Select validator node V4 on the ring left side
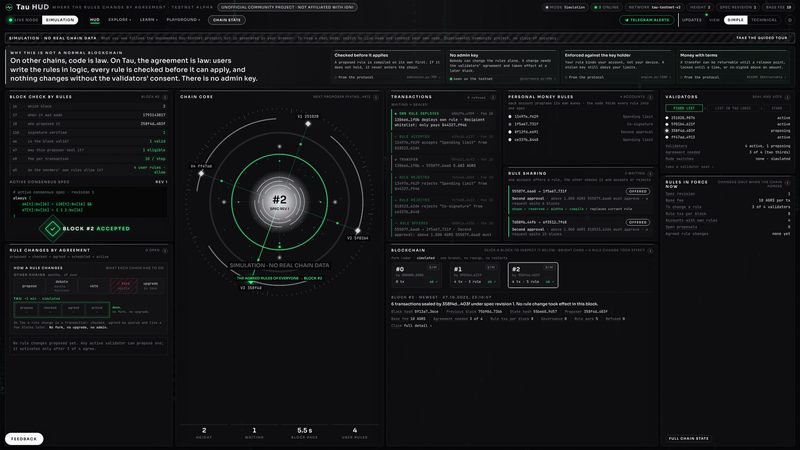Viewport: 800px width, 450px height. pyautogui.click(x=201, y=173)
